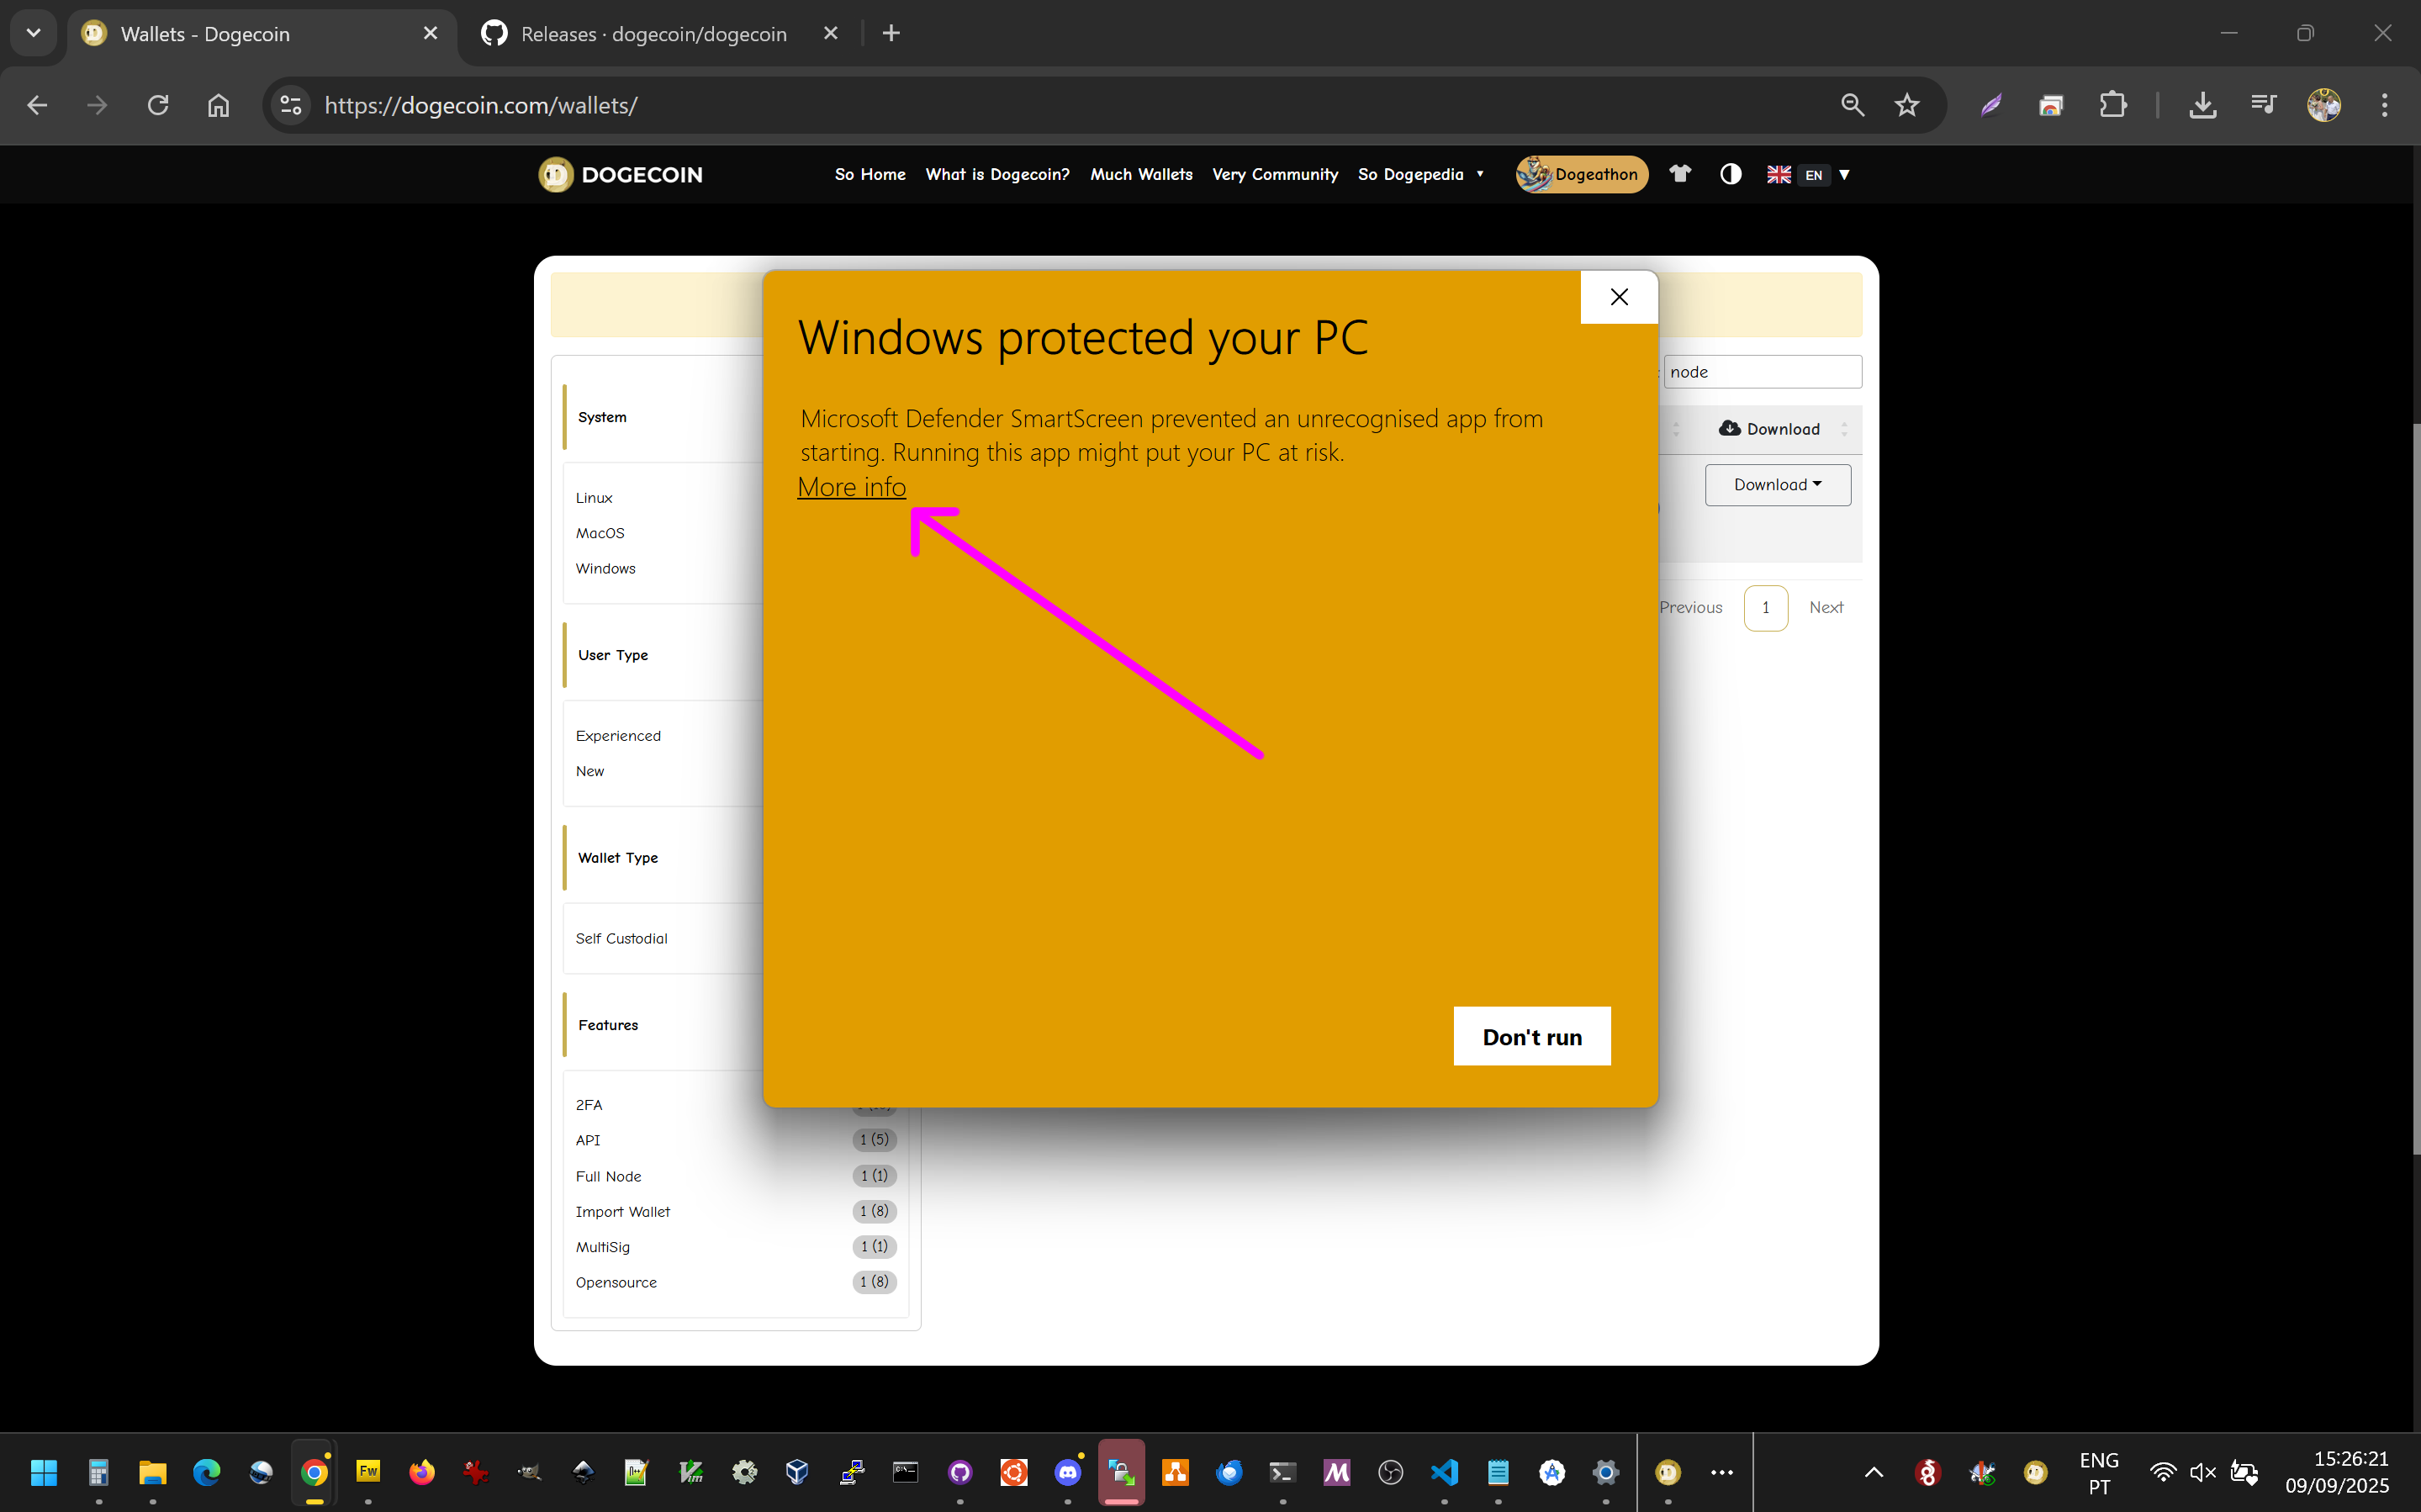Open the Wi-Fi network tray icon
Screen dimensions: 2421x1512
(2162, 1472)
